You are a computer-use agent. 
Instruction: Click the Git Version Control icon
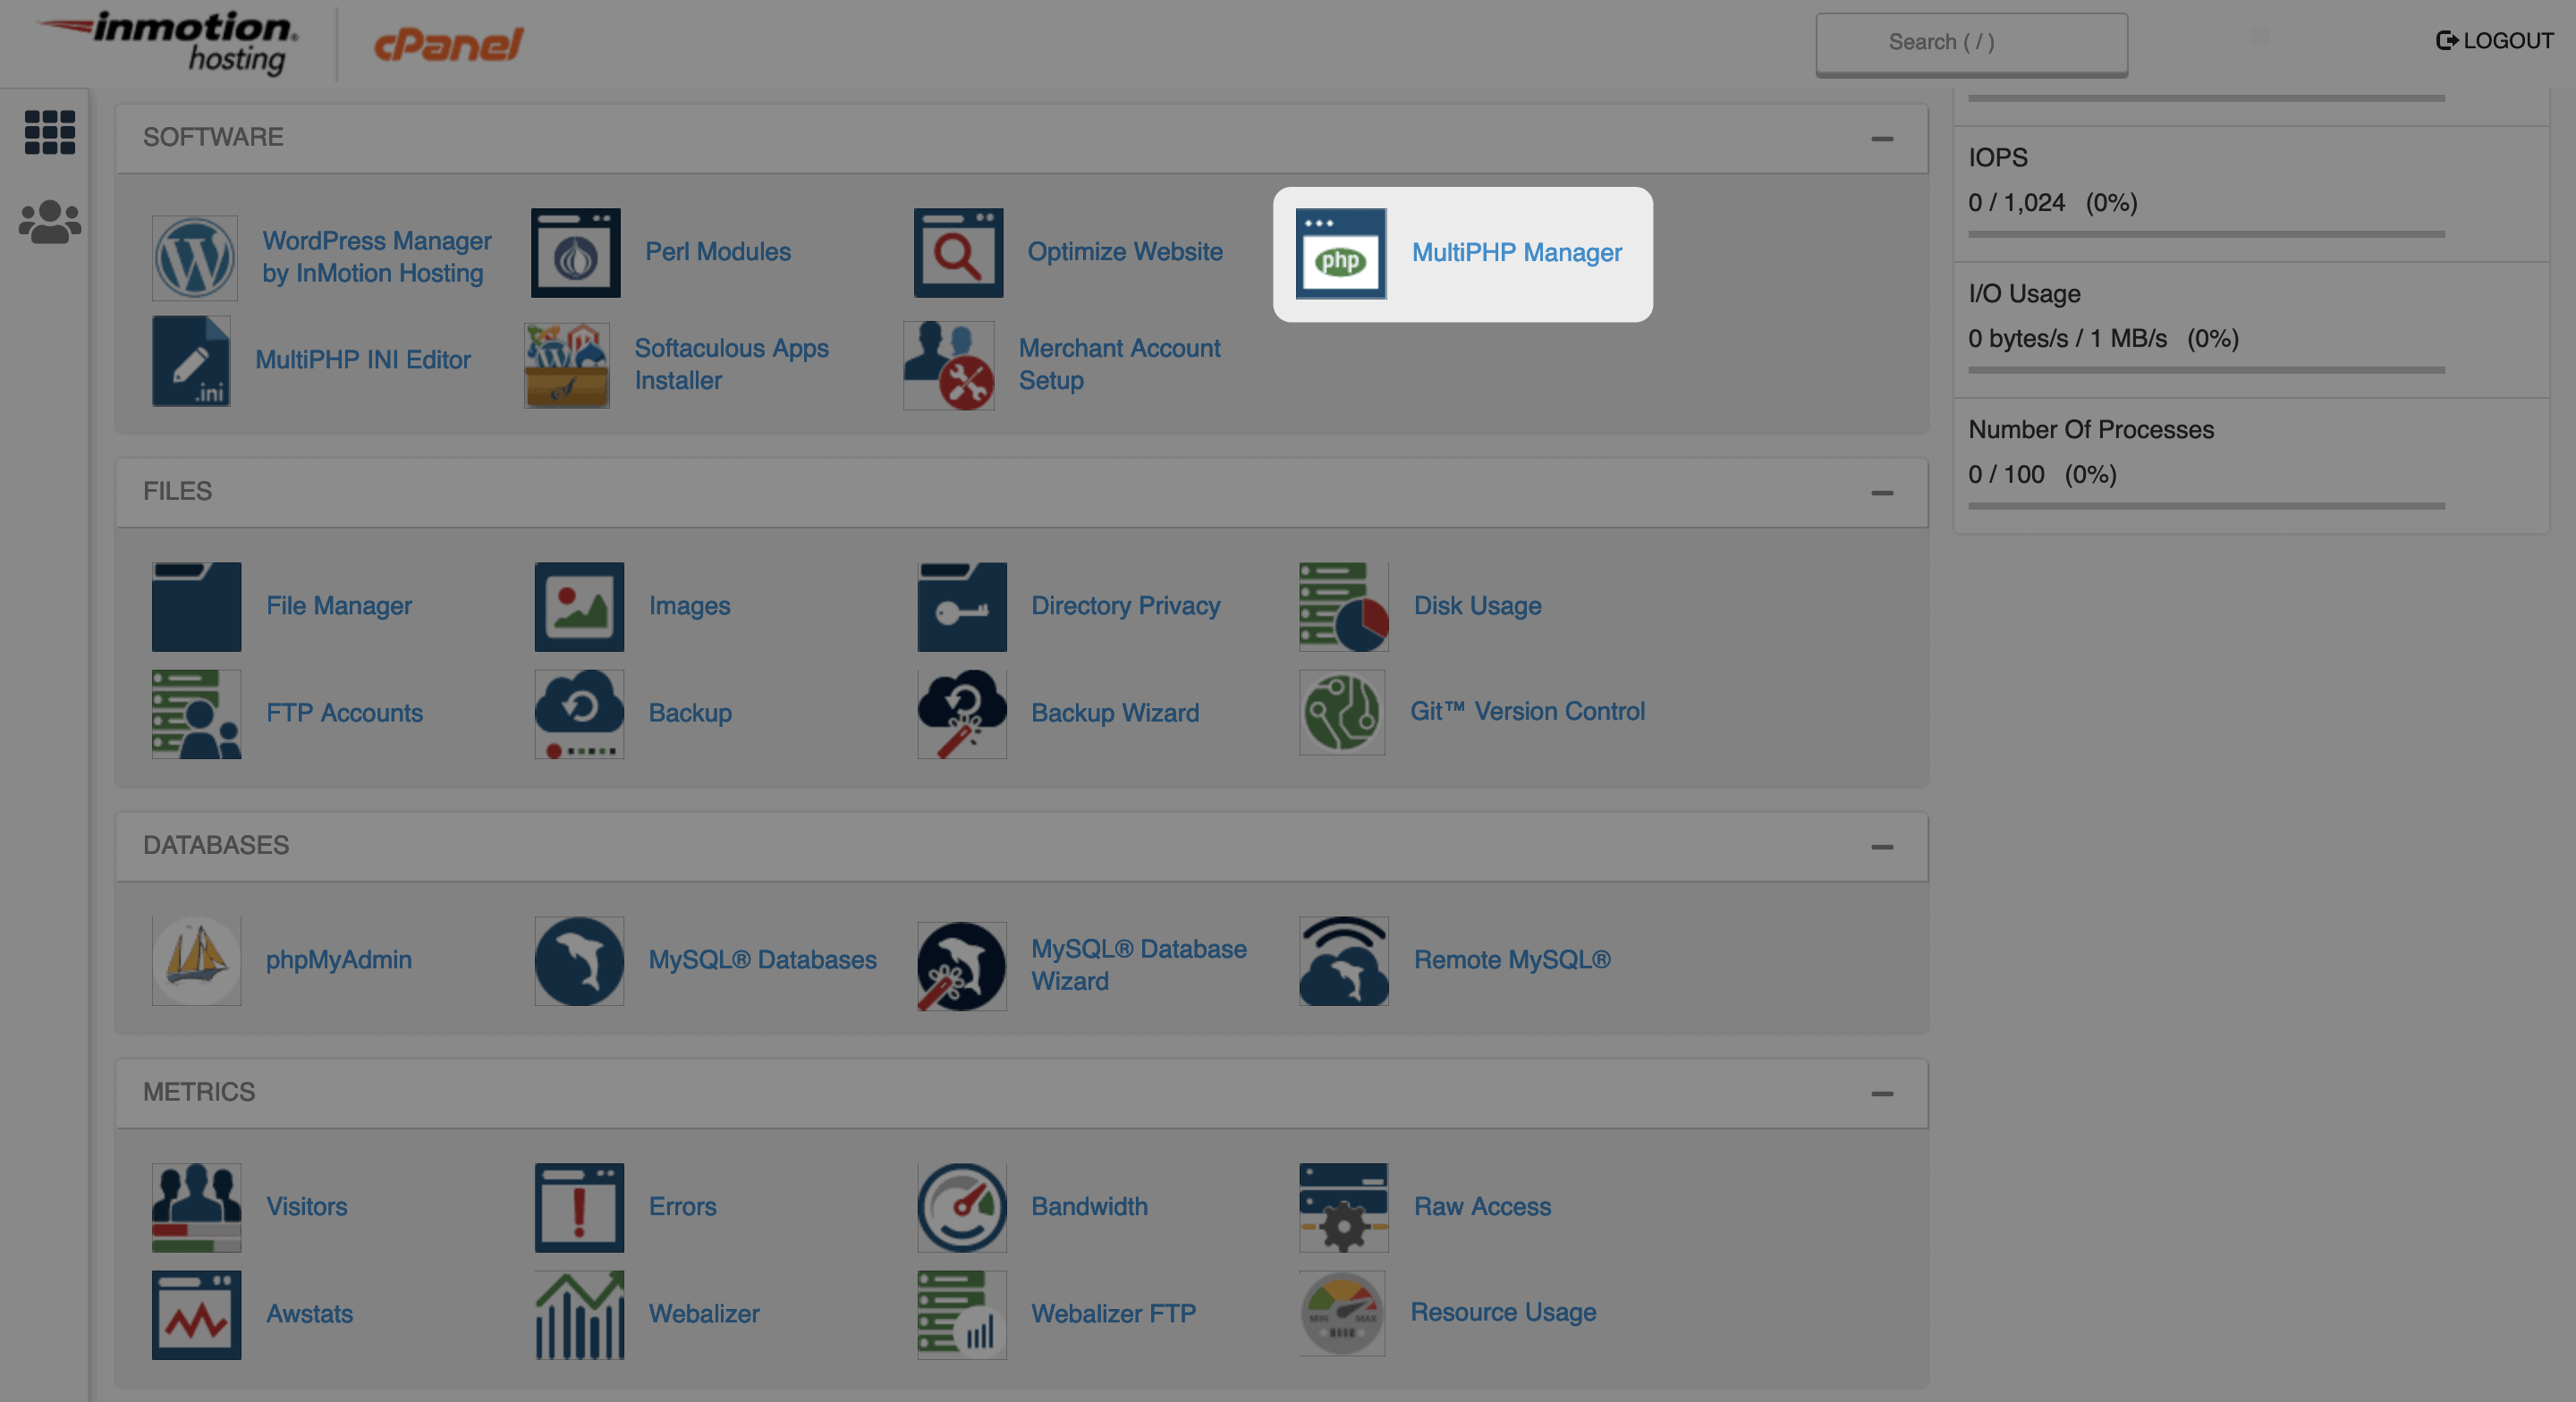[1342, 712]
